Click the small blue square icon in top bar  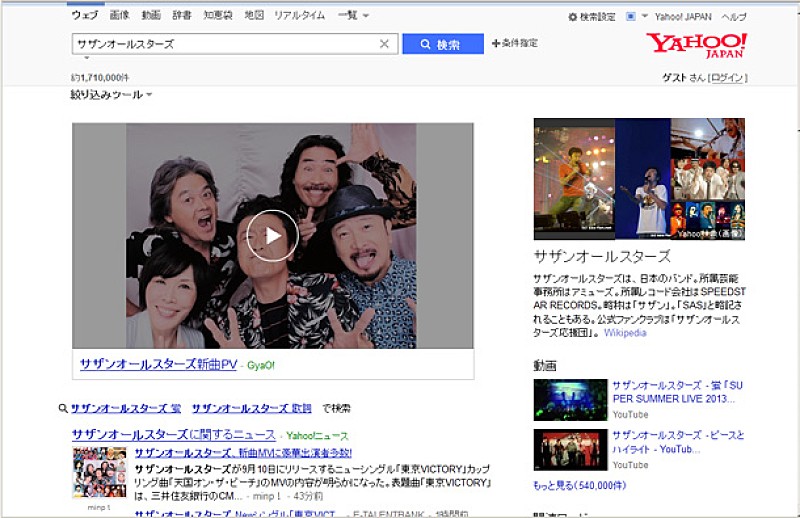(630, 17)
